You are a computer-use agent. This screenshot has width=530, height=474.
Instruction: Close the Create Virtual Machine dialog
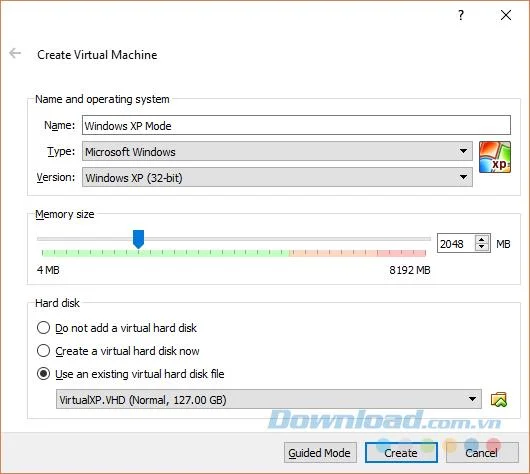click(506, 15)
